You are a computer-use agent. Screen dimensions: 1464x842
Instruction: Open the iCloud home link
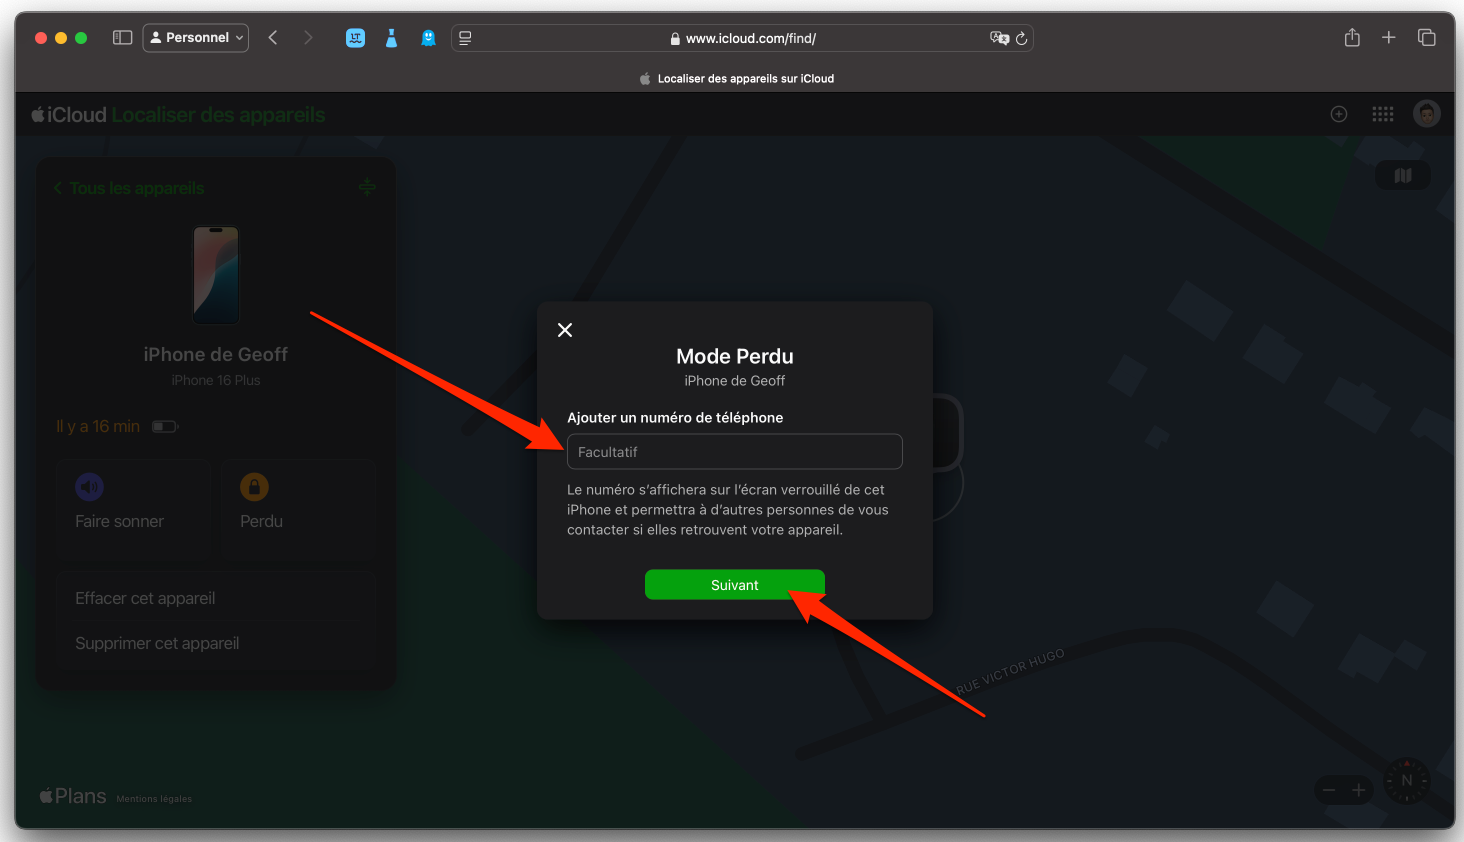click(x=69, y=115)
